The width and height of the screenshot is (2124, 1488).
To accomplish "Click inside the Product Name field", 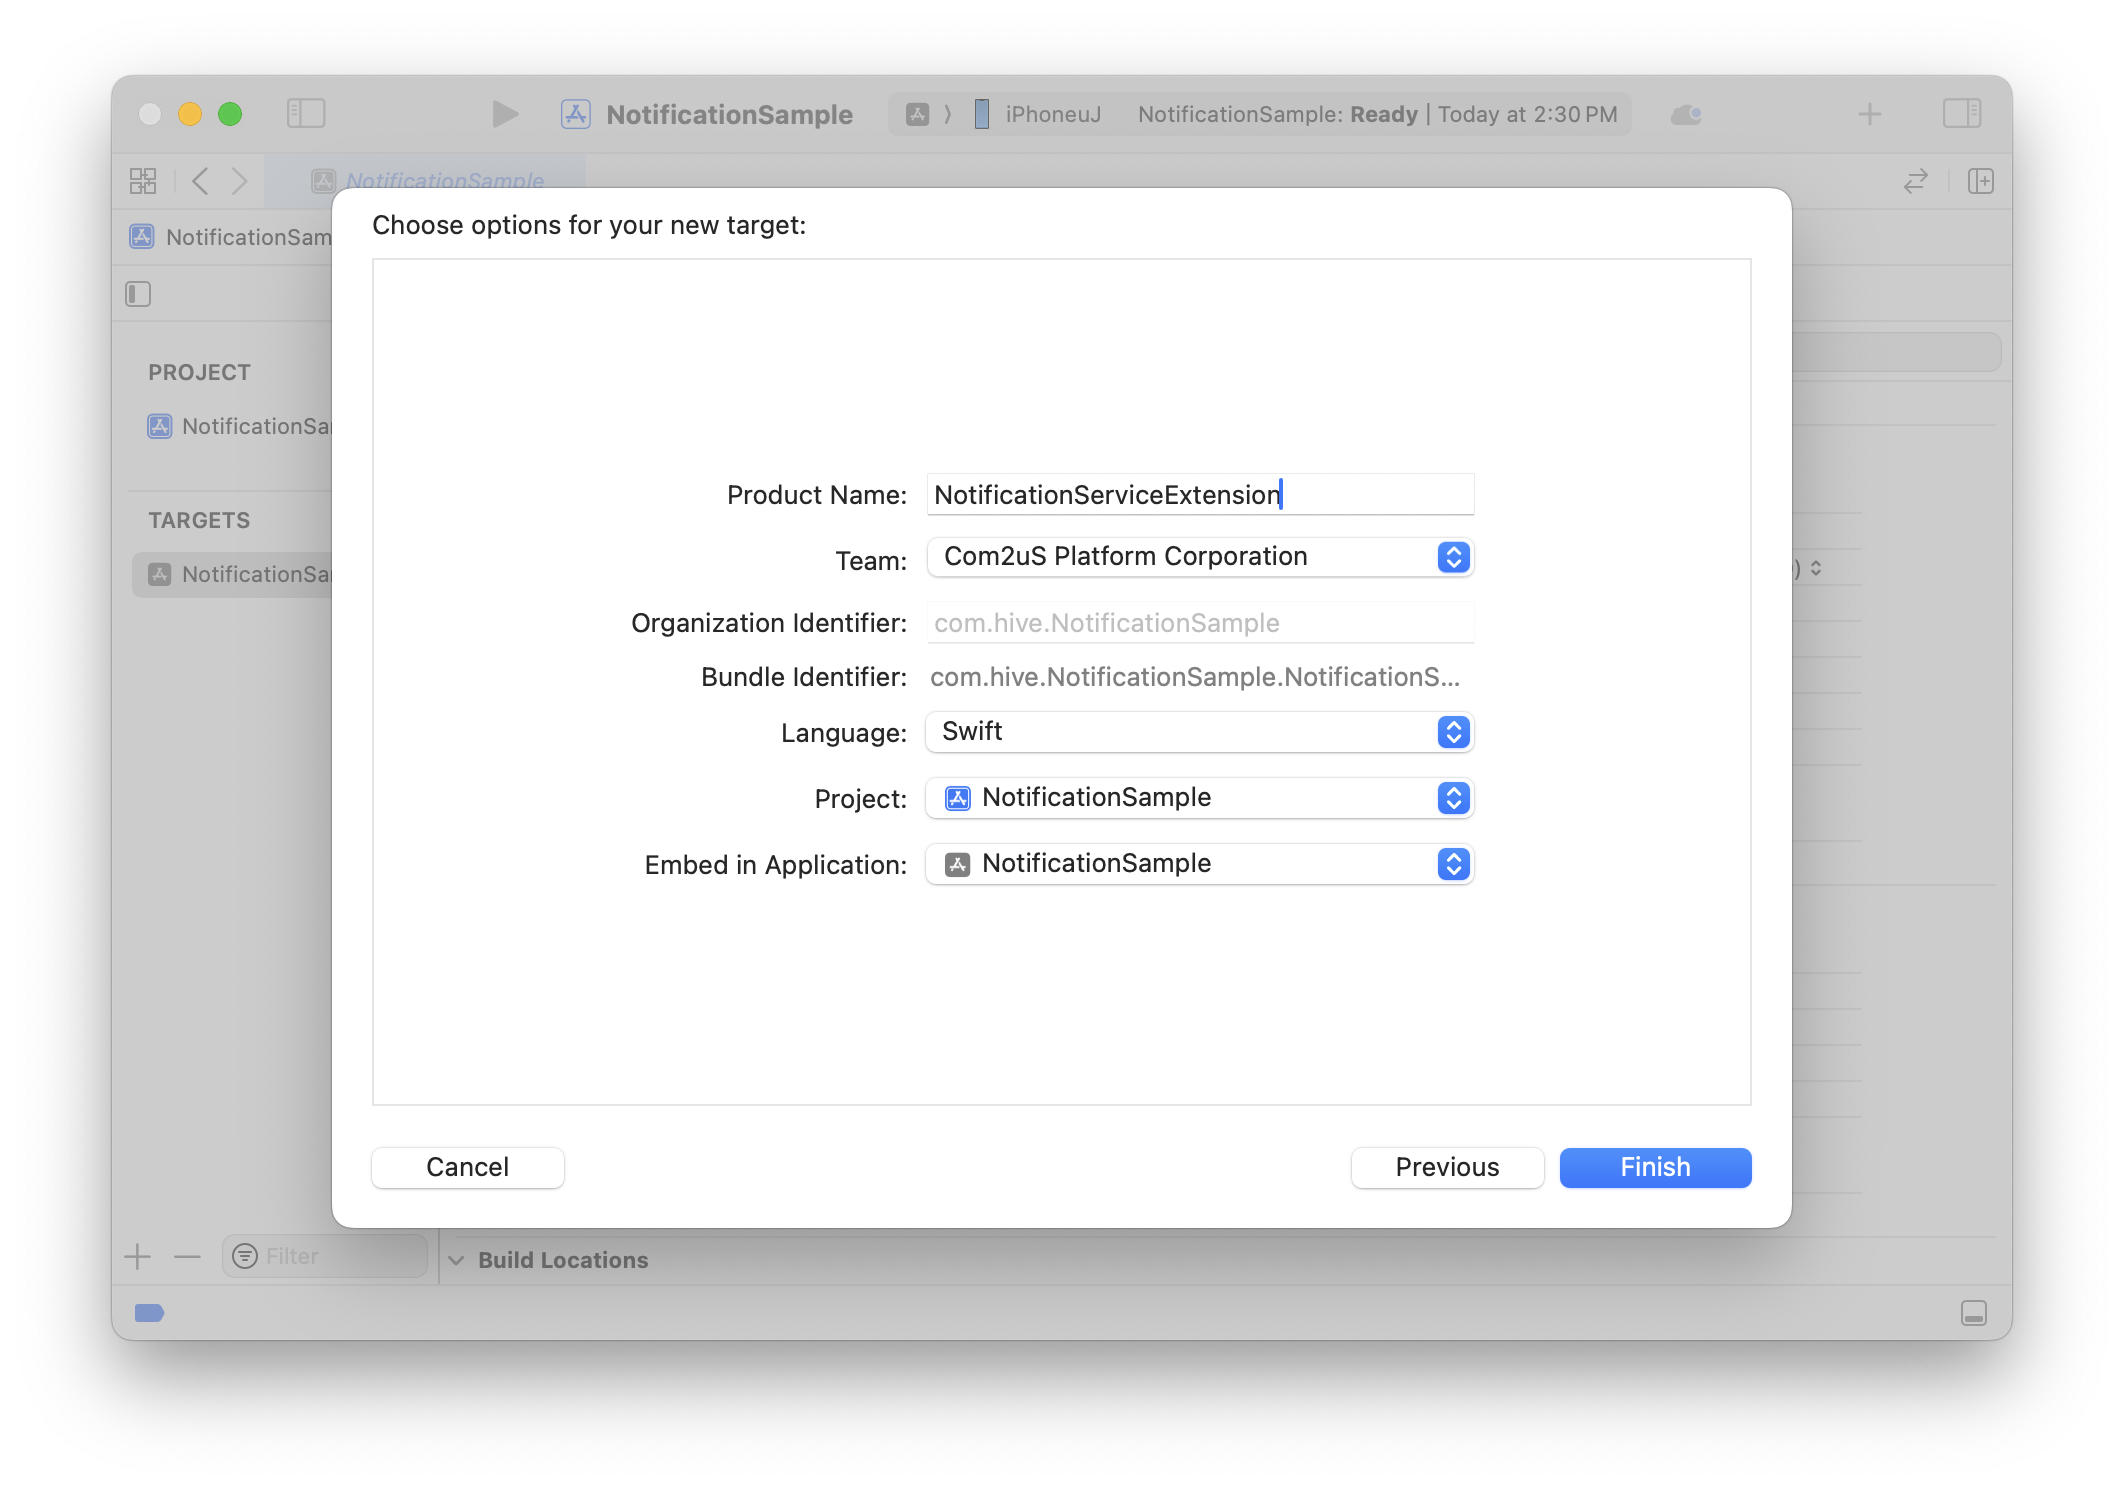I will coord(1199,494).
